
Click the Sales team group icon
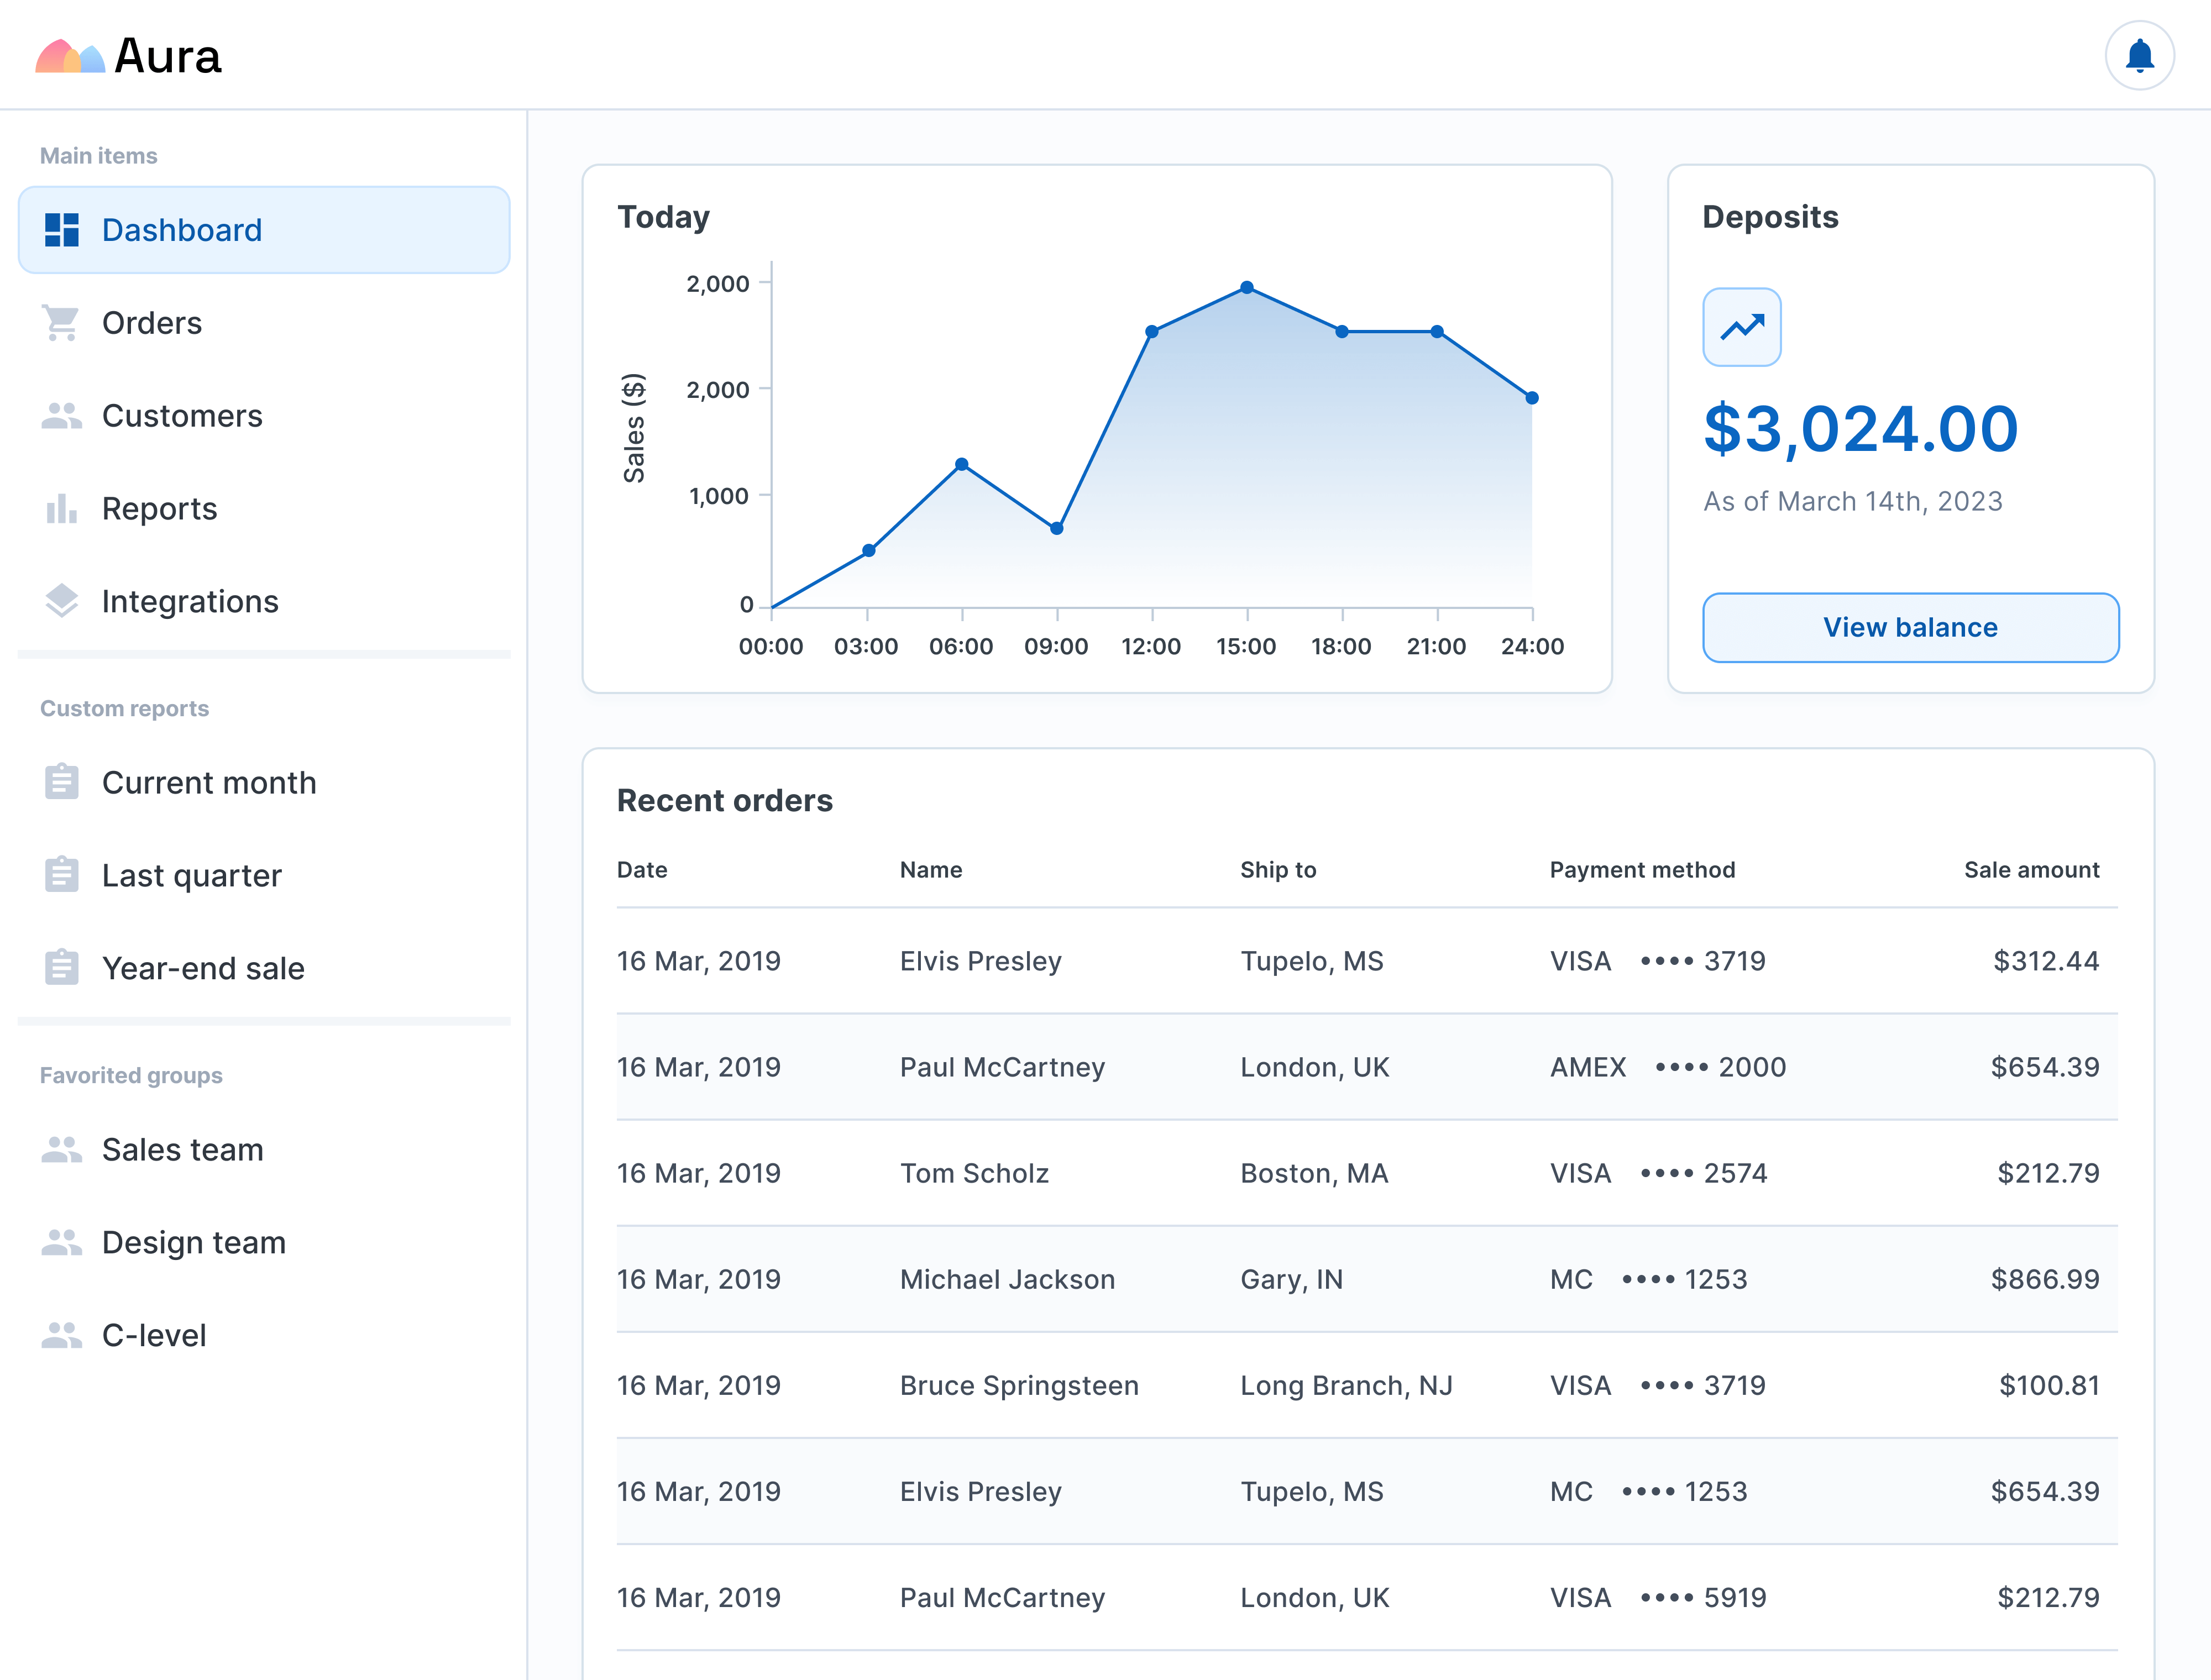pos(61,1150)
